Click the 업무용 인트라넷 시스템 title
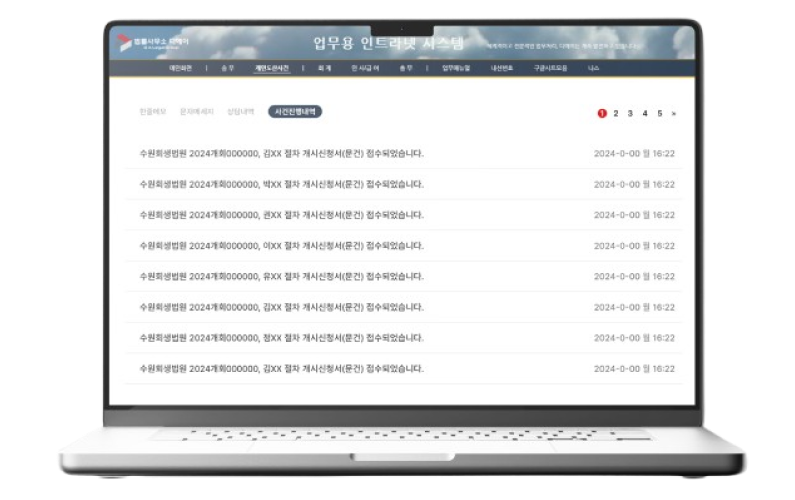Image resolution: width=795 pixels, height=500 pixels. pyautogui.click(x=388, y=44)
